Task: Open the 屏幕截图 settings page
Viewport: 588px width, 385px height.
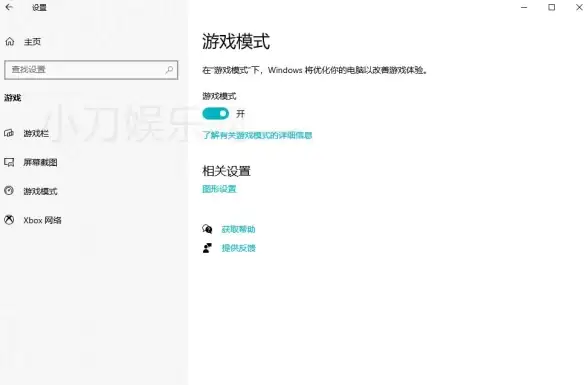Action: (x=40, y=162)
